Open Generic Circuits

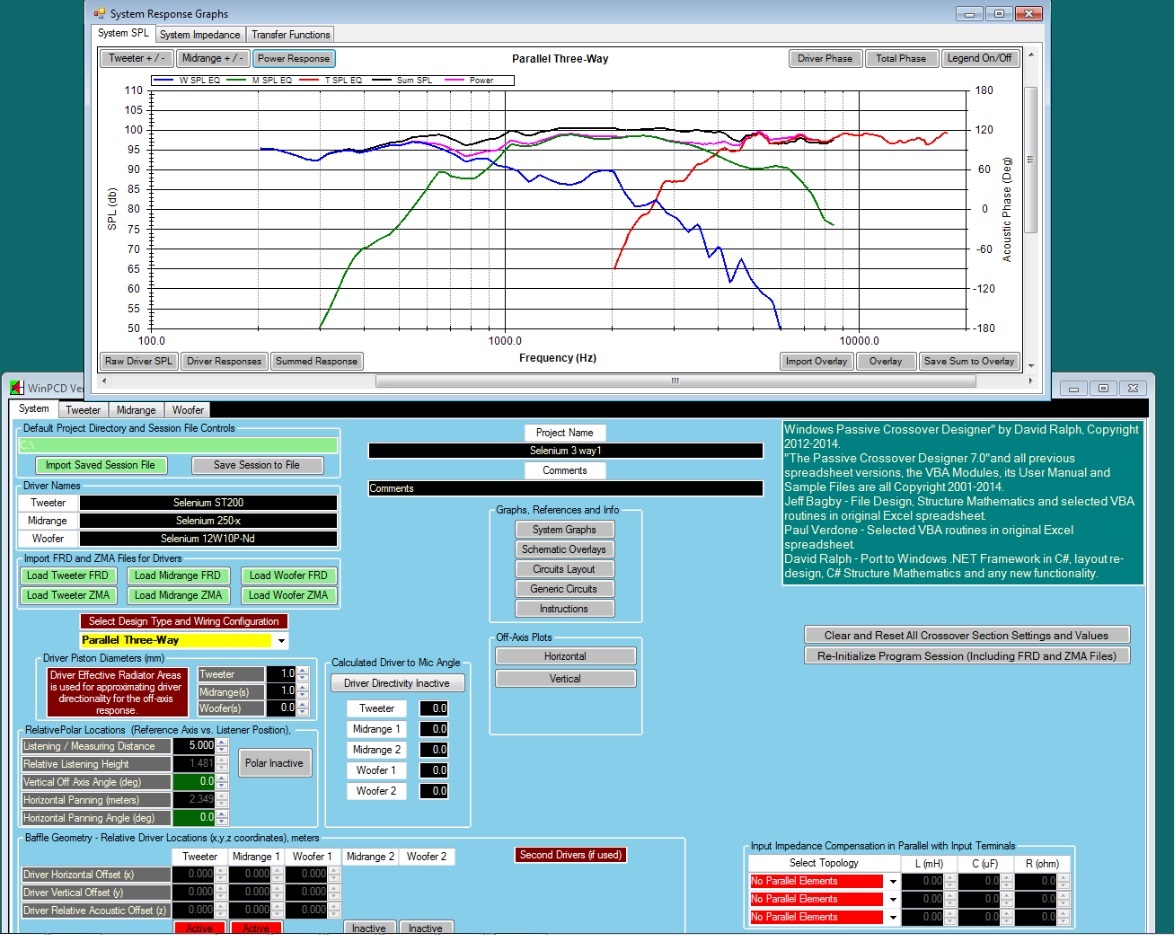tap(564, 589)
